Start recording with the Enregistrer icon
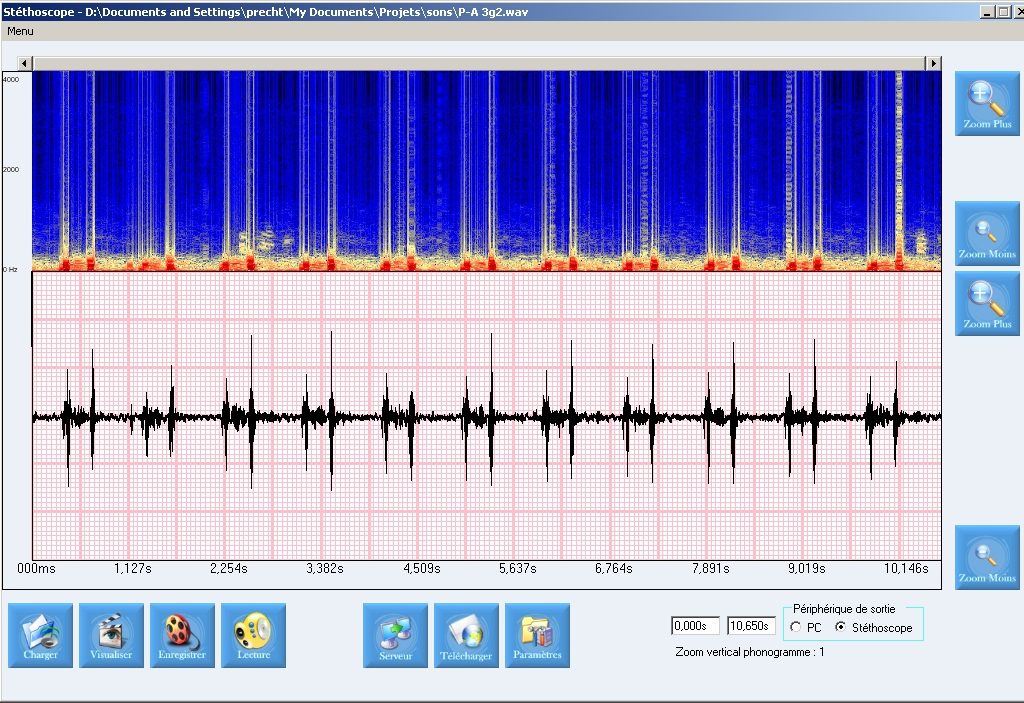 [182, 635]
